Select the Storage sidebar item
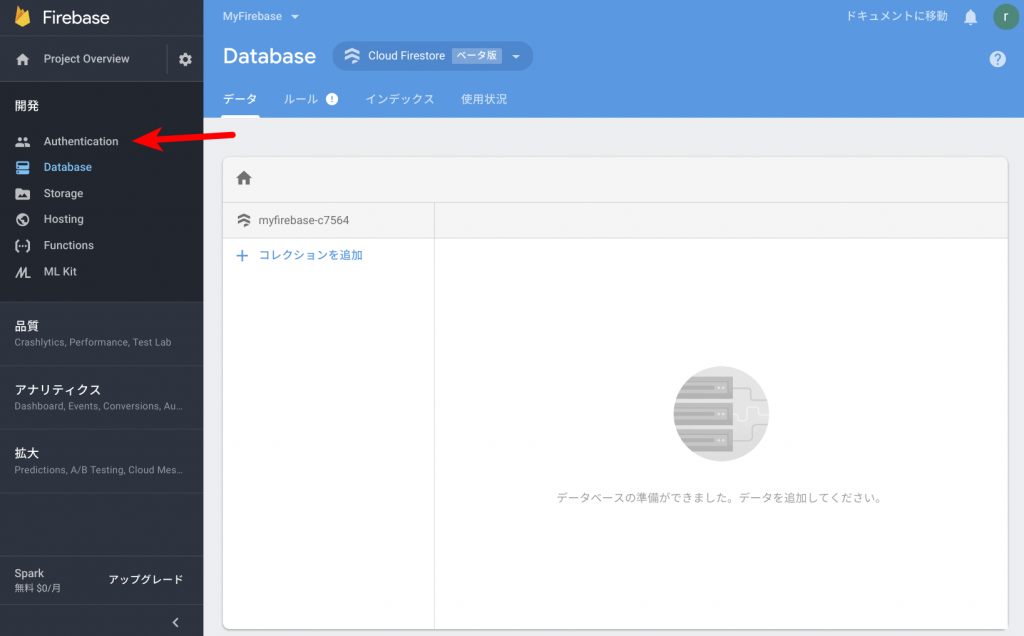The image size is (1024, 636). point(64,193)
